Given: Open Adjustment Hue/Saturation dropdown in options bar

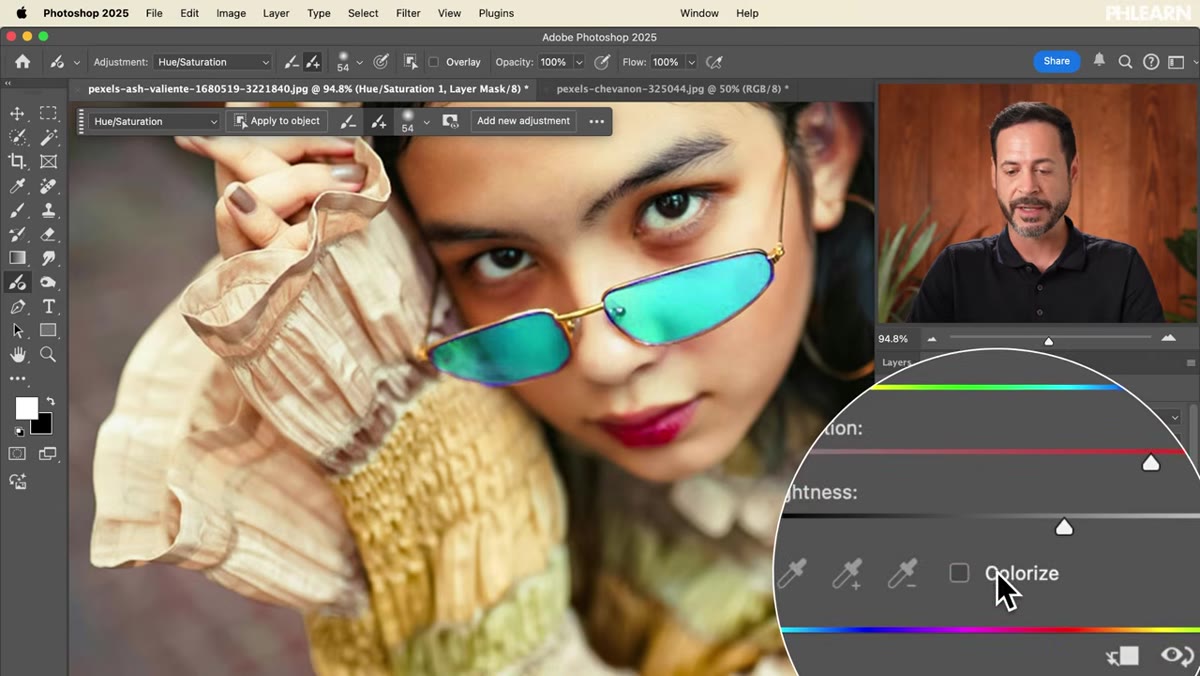Looking at the screenshot, I should pyautogui.click(x=213, y=62).
